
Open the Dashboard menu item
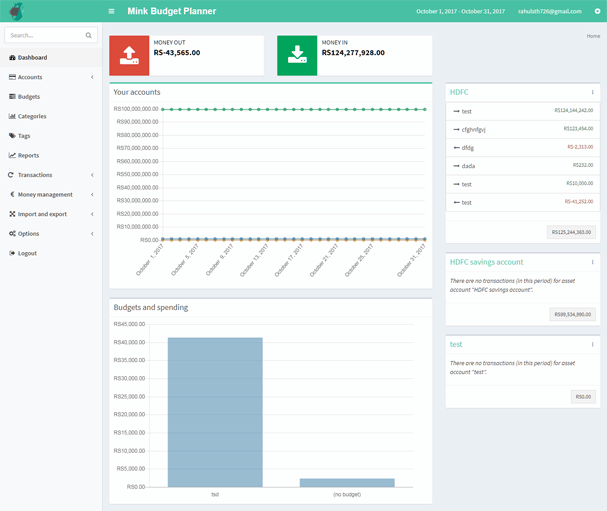click(x=51, y=57)
